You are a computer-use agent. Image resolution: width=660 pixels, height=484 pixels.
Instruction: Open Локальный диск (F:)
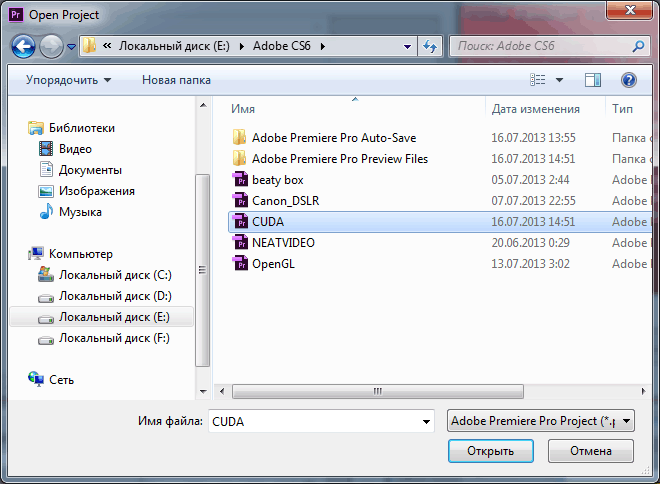(114, 338)
